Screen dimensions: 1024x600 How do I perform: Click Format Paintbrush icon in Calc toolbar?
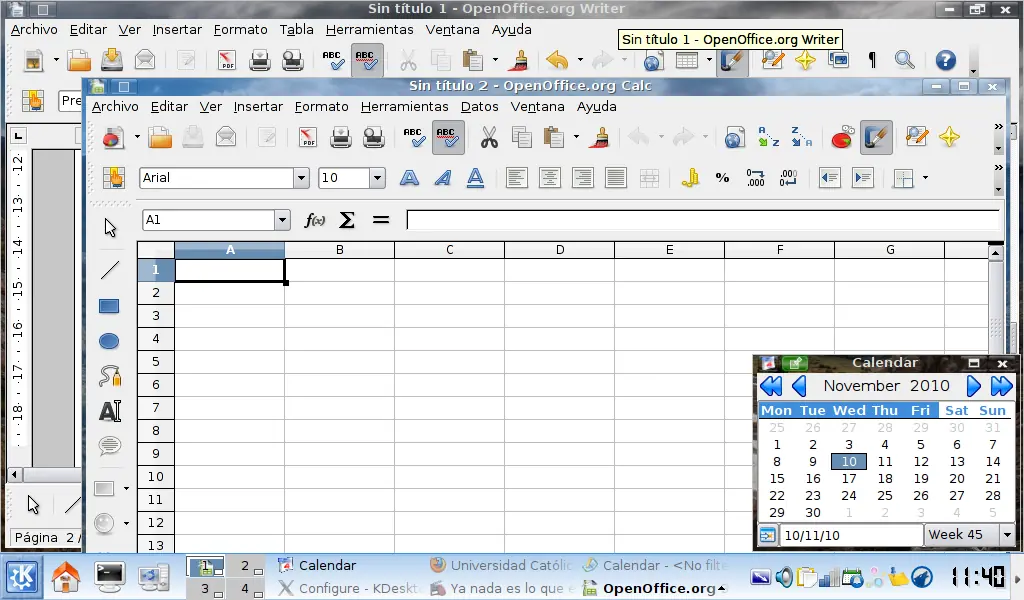pyautogui.click(x=601, y=138)
